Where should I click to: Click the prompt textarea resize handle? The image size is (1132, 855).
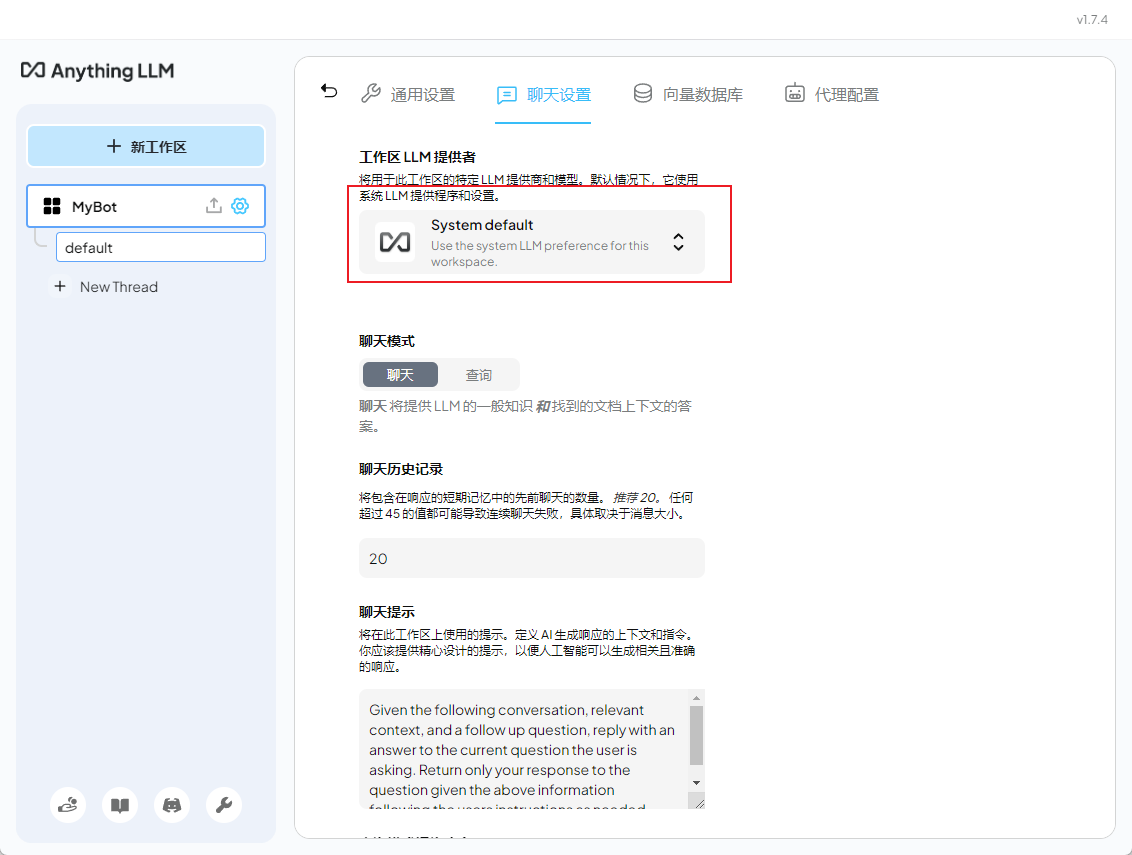[698, 802]
